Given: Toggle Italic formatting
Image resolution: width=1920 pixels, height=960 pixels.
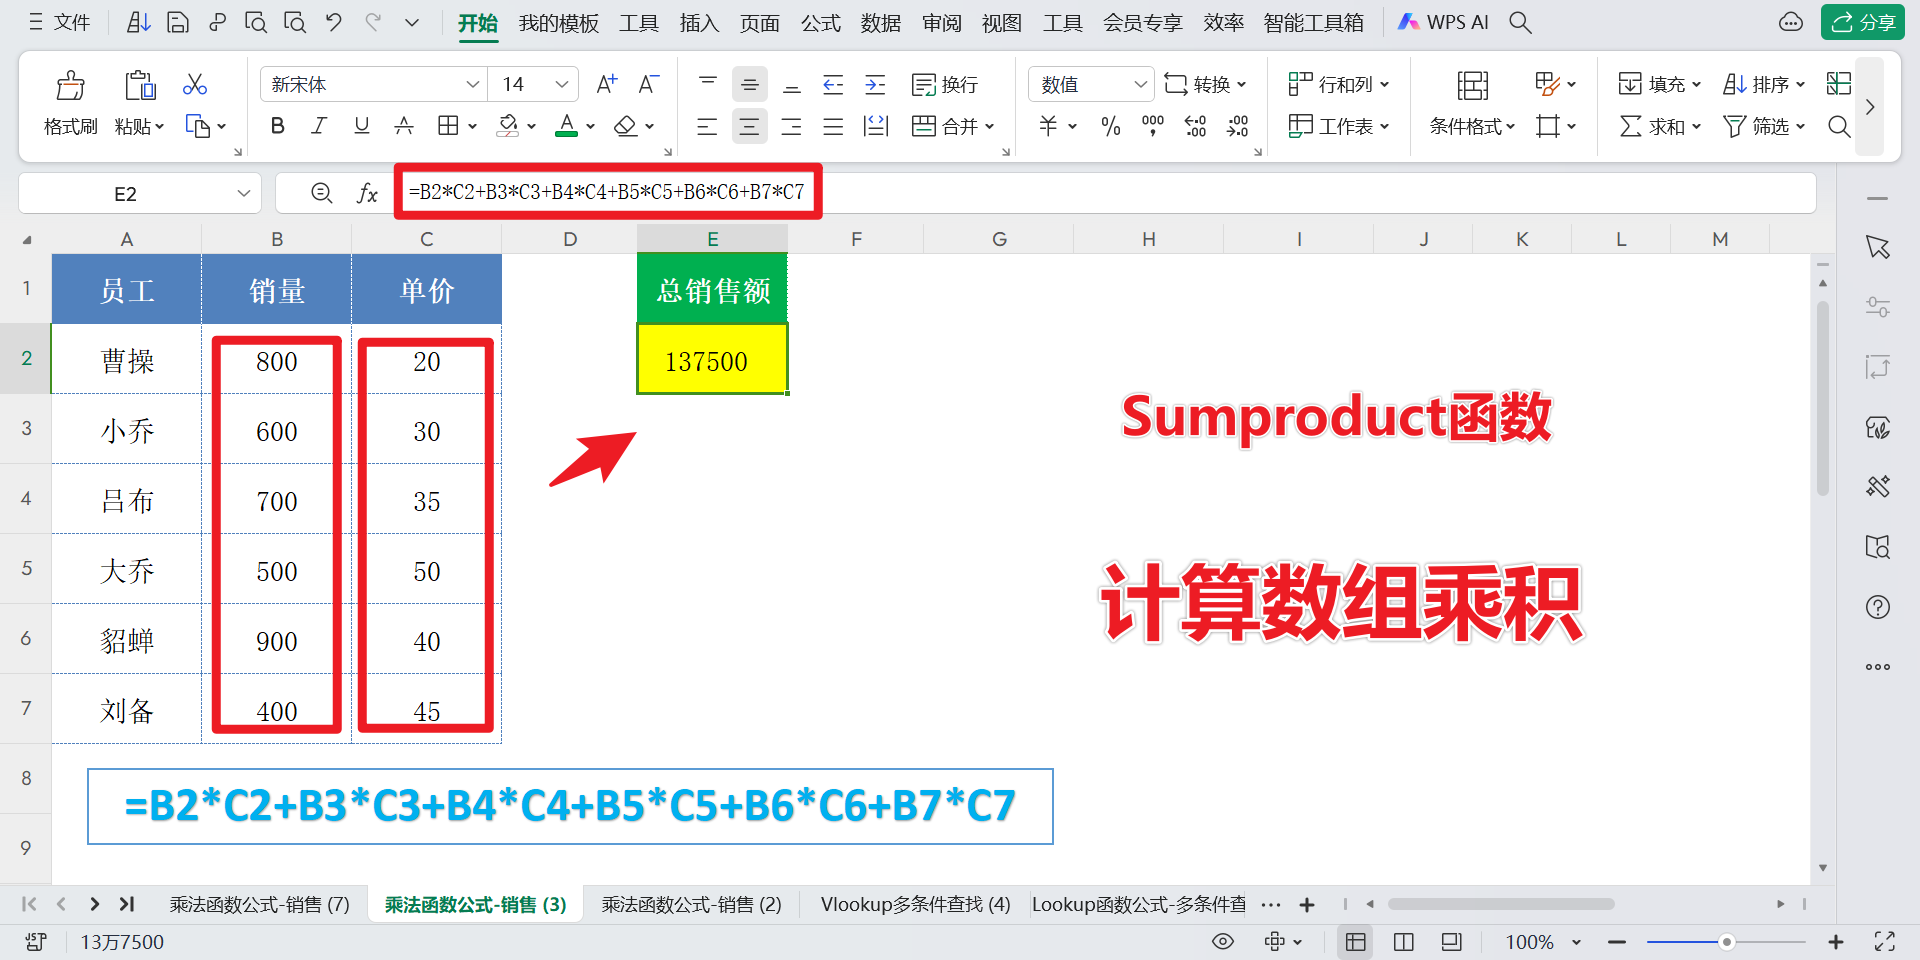Looking at the screenshot, I should [x=319, y=126].
